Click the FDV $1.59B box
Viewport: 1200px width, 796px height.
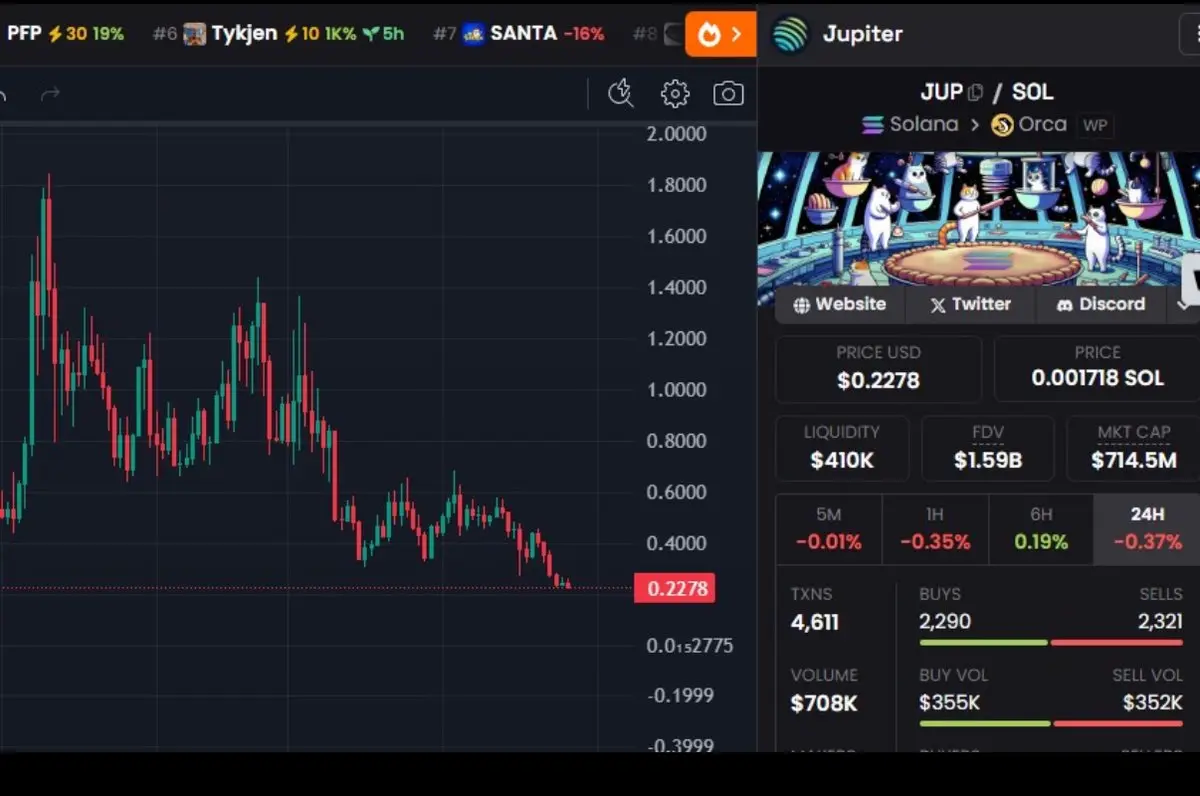[x=988, y=448]
